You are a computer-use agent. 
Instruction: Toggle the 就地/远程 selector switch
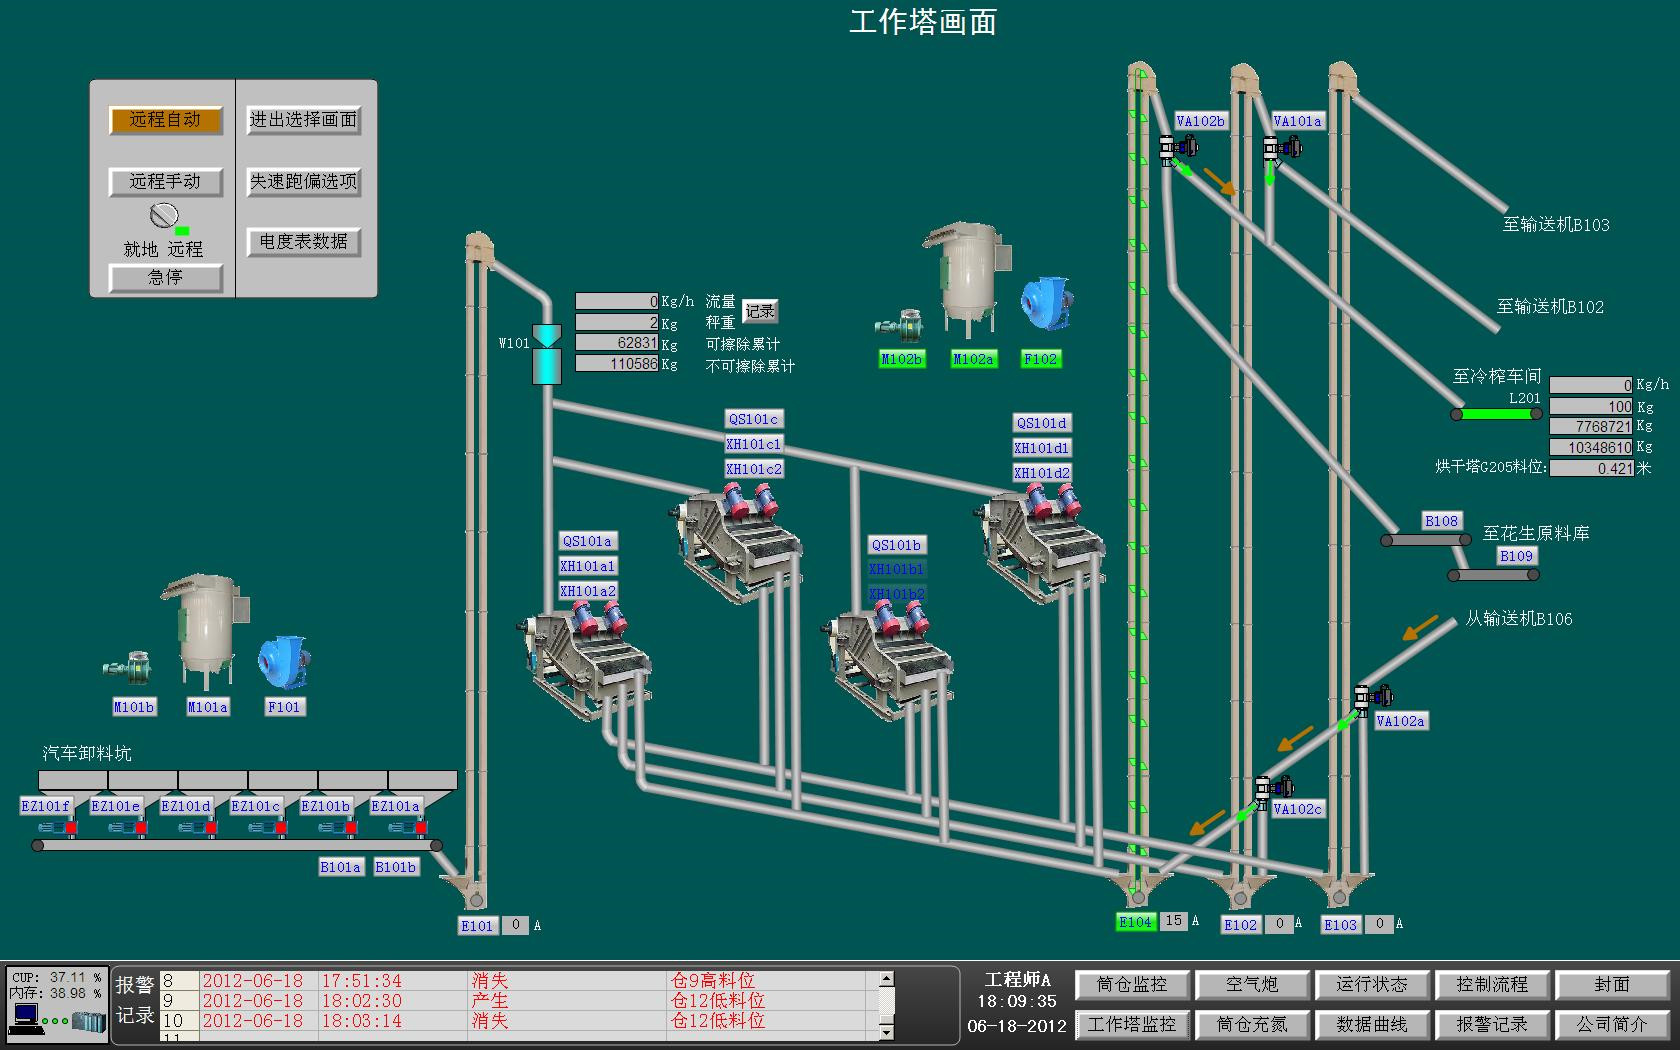(x=164, y=215)
